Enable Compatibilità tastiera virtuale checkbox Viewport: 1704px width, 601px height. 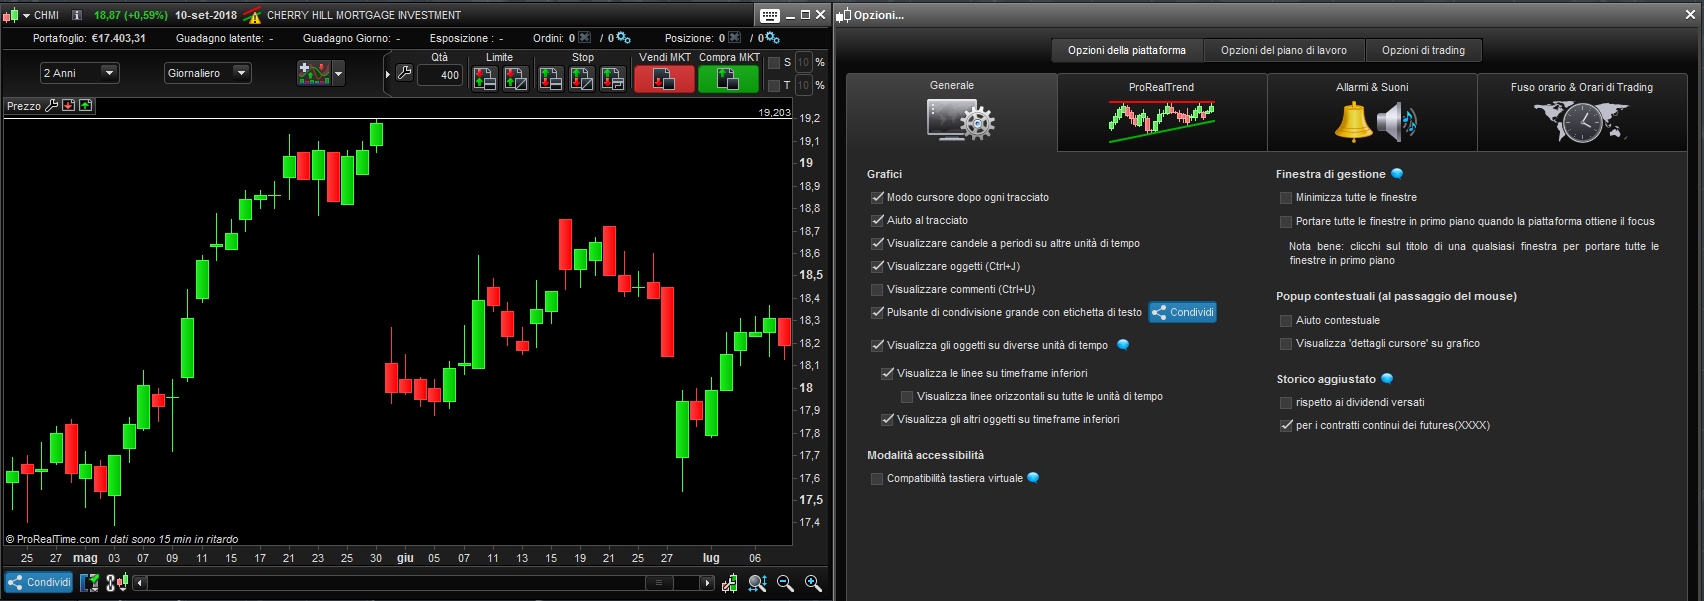[x=877, y=479]
